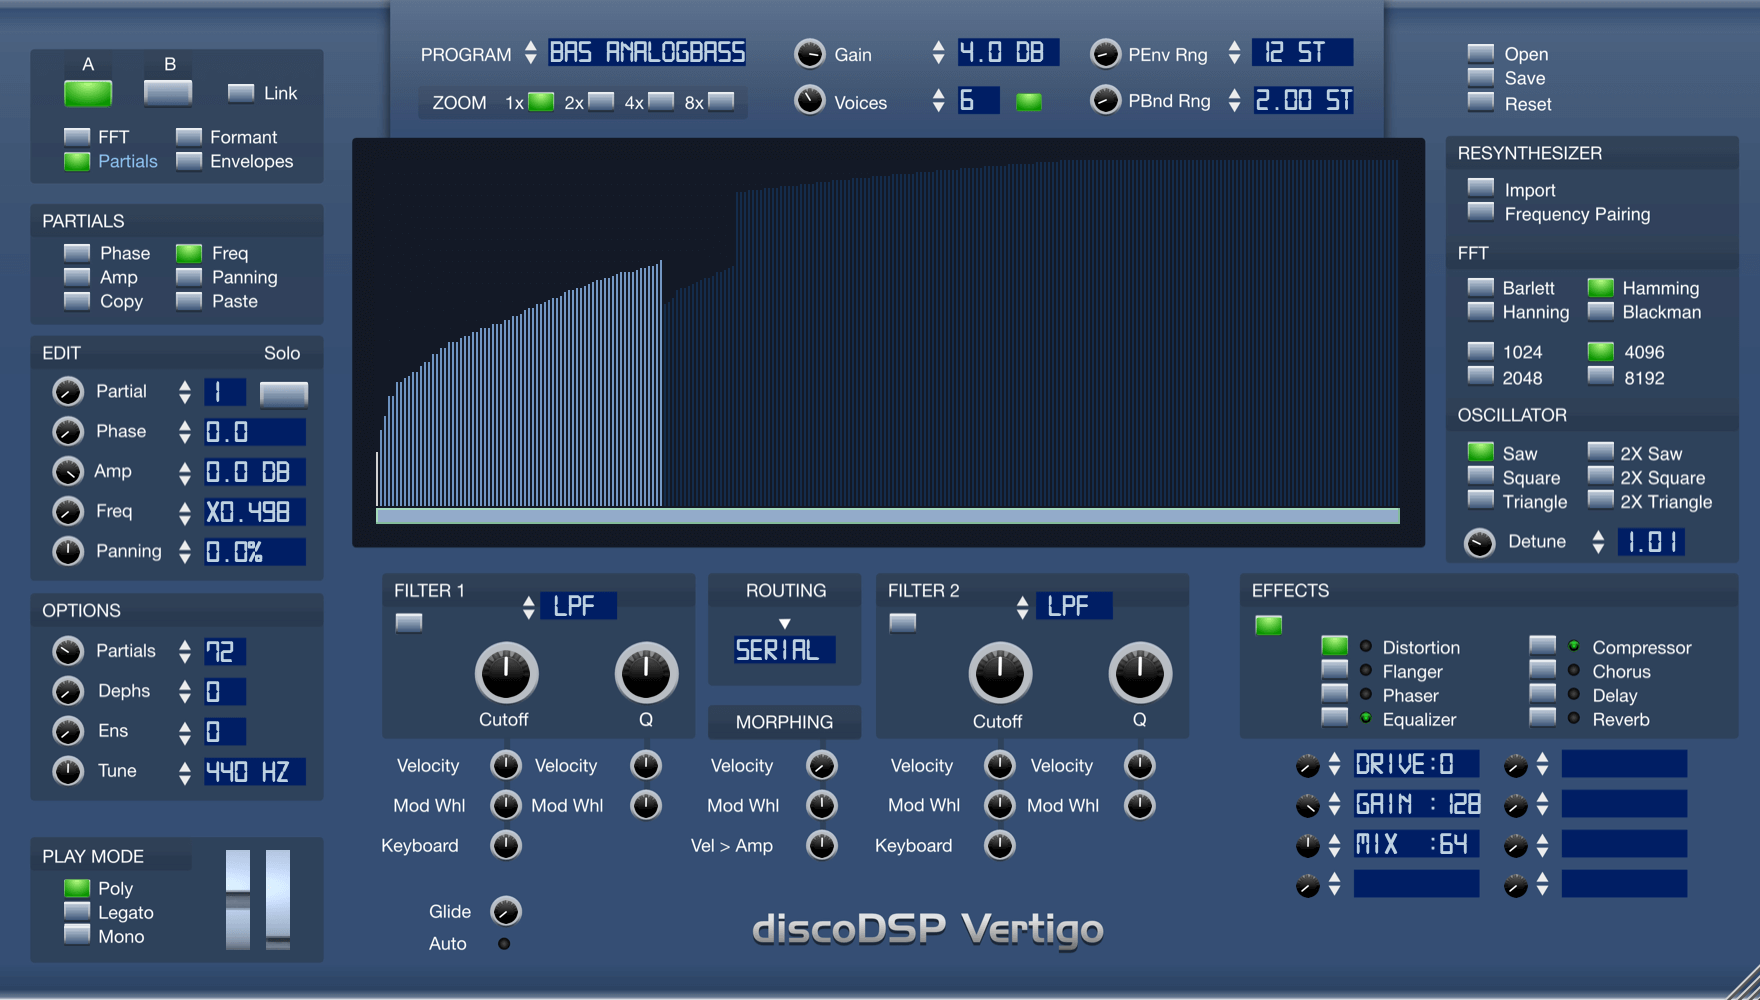Click the Tune value stepper arrows
The width and height of the screenshot is (1760, 1000).
pos(185,772)
